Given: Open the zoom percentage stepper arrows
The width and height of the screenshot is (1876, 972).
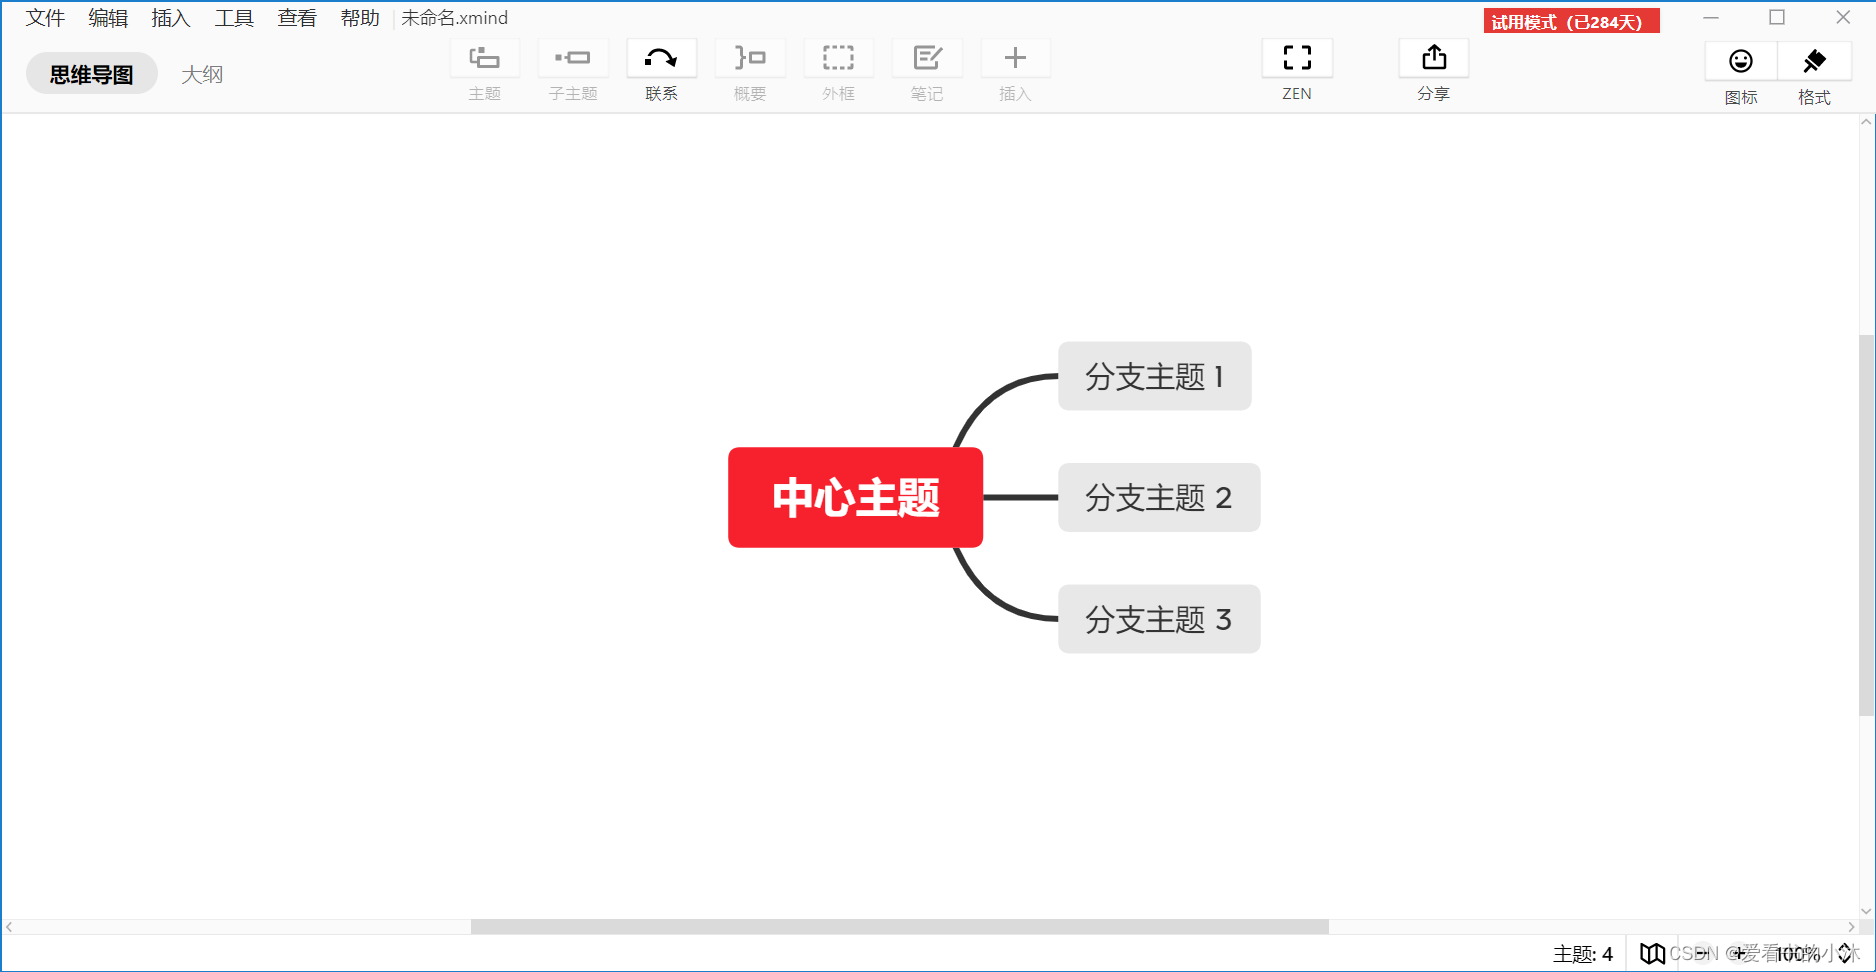Looking at the screenshot, I should point(1845,954).
